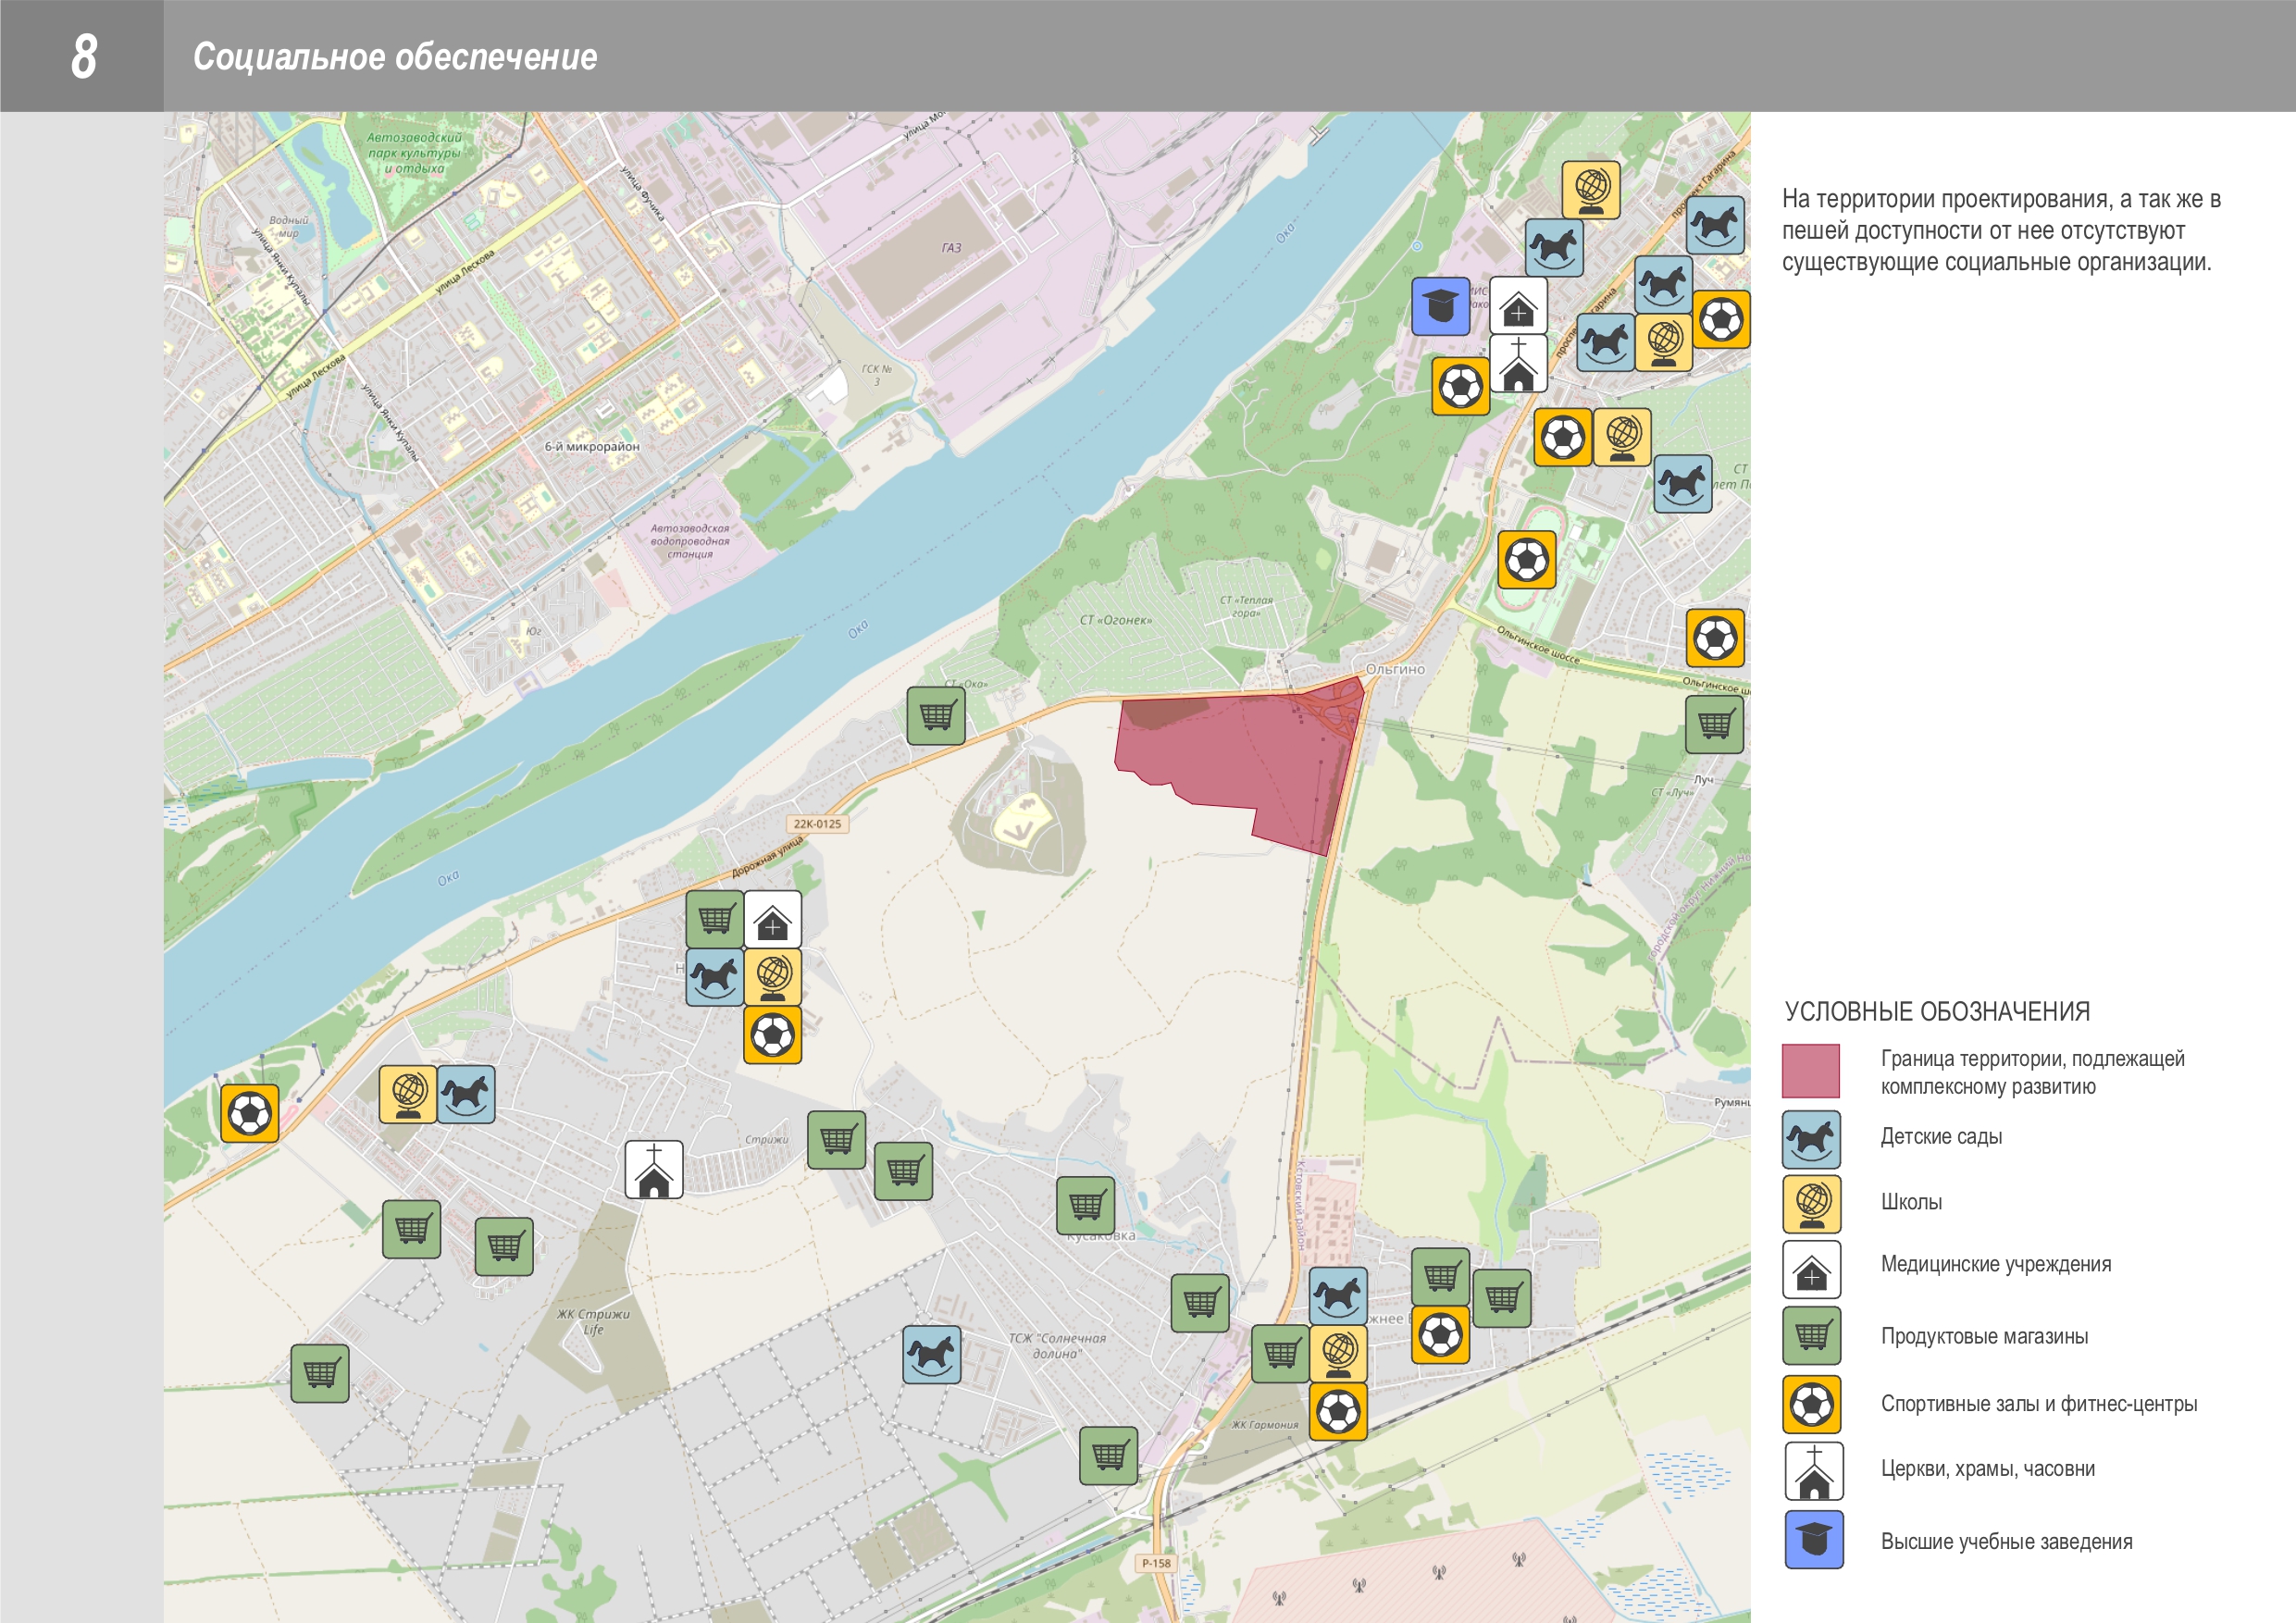The image size is (2296, 1623).
Task: Click the sports icon beside the stadium
Action: pos(1526,559)
